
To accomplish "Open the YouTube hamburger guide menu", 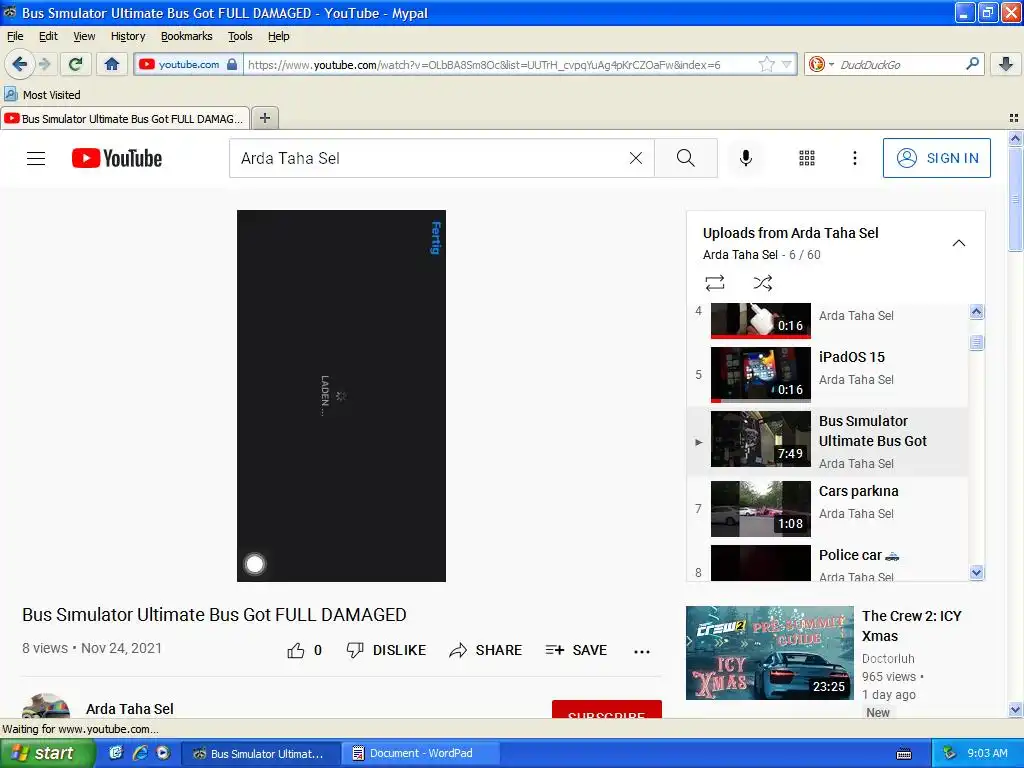I will (36, 158).
